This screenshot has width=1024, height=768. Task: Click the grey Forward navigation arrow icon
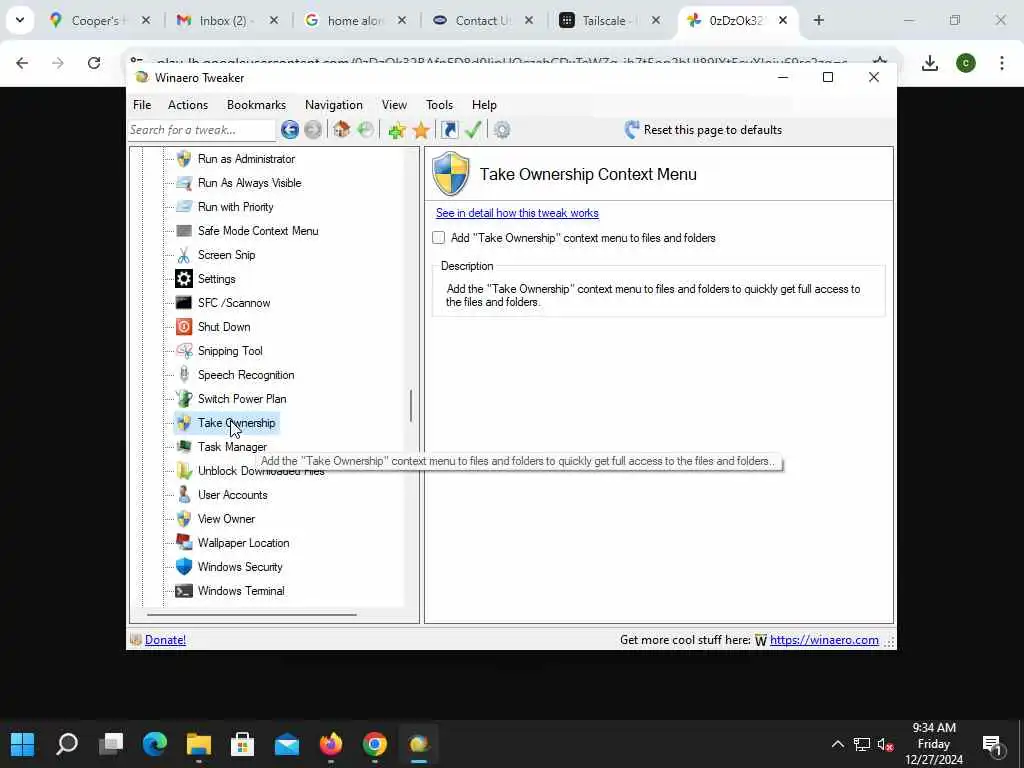tap(313, 130)
